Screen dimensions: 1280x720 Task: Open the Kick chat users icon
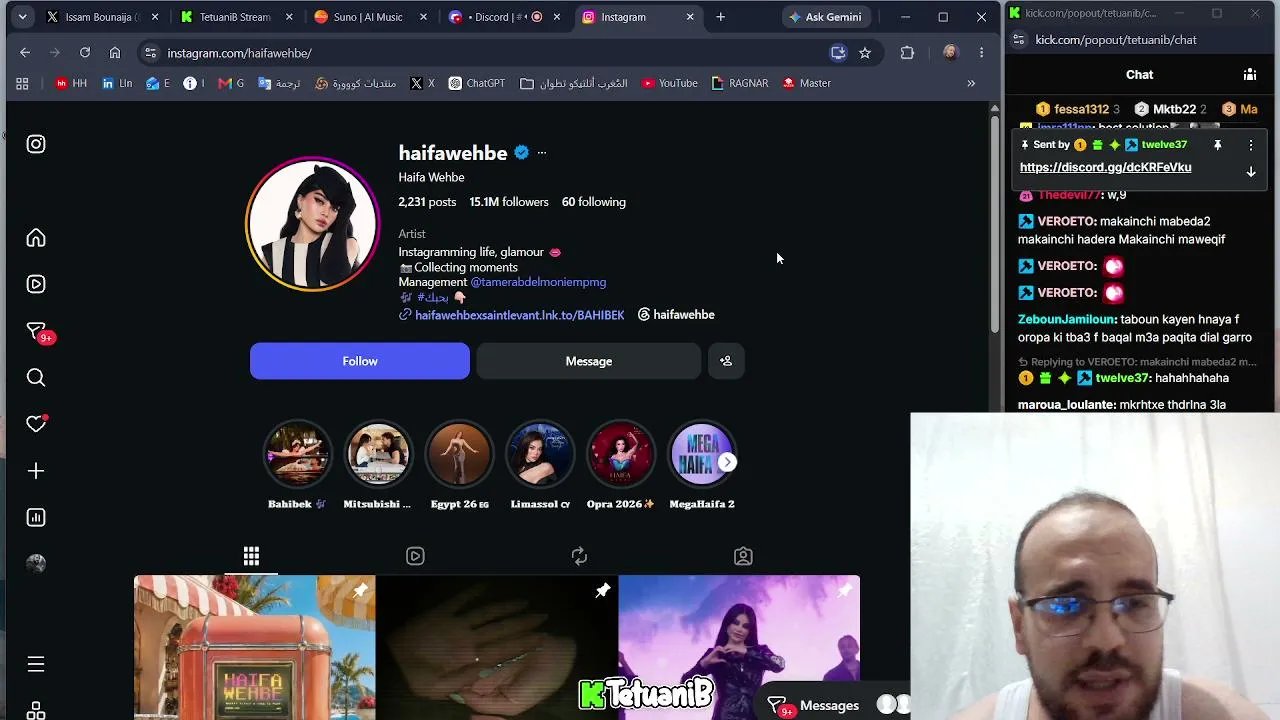(1250, 74)
